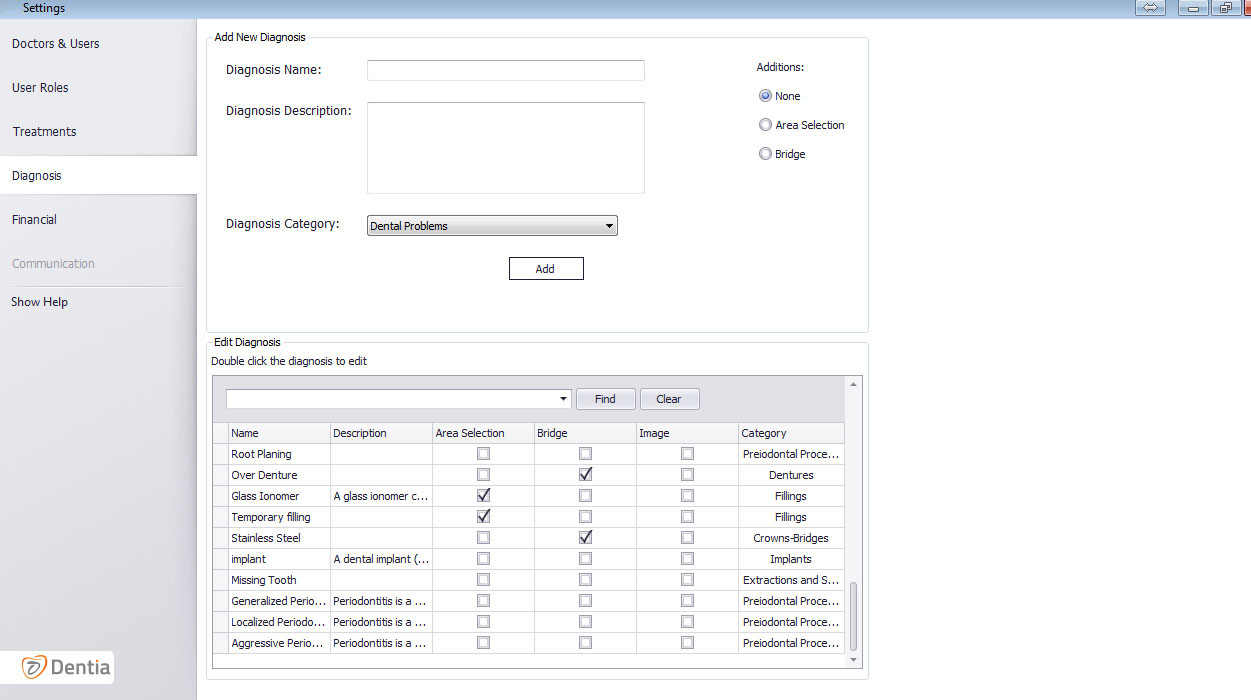Screen dimensions: 1251x700
Task: Check the Image checkbox for Root Planing
Action: (x=687, y=453)
